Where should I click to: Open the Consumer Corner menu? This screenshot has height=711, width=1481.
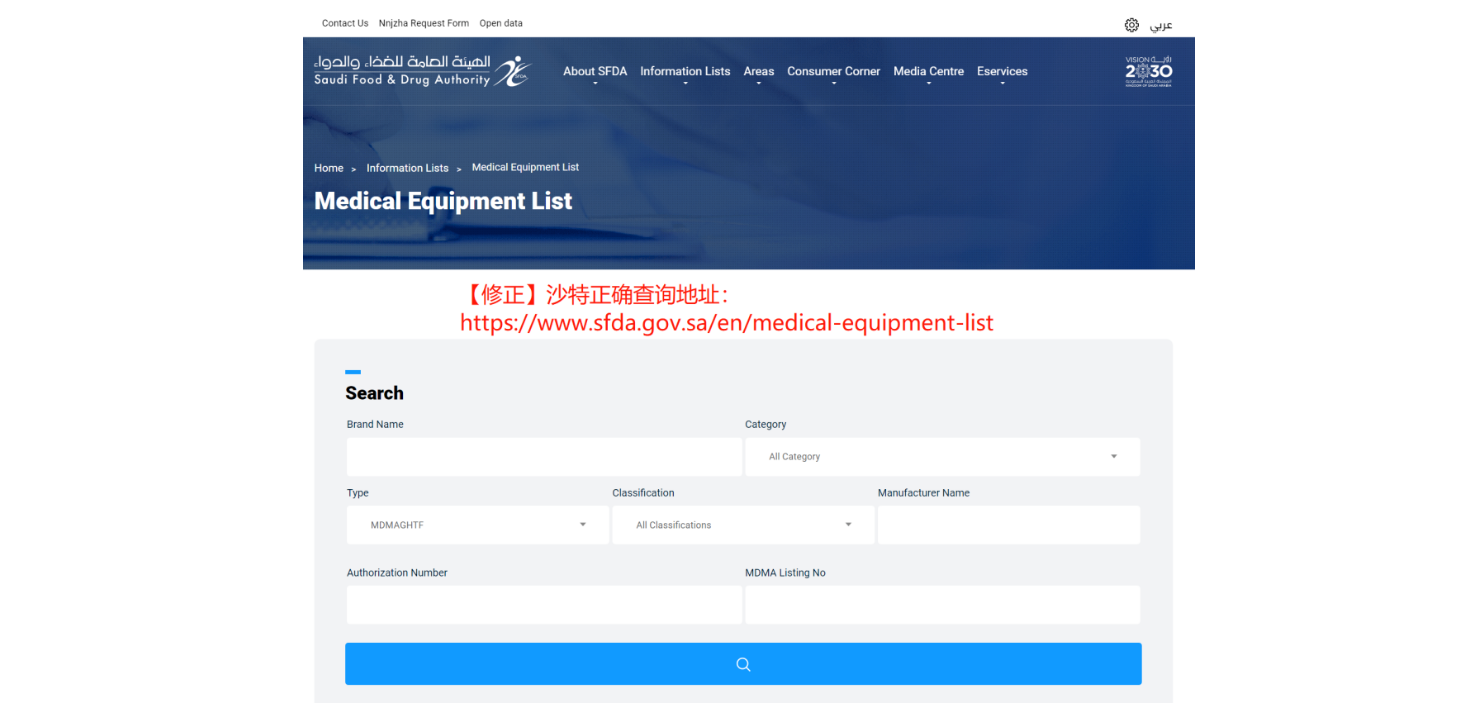[833, 72]
